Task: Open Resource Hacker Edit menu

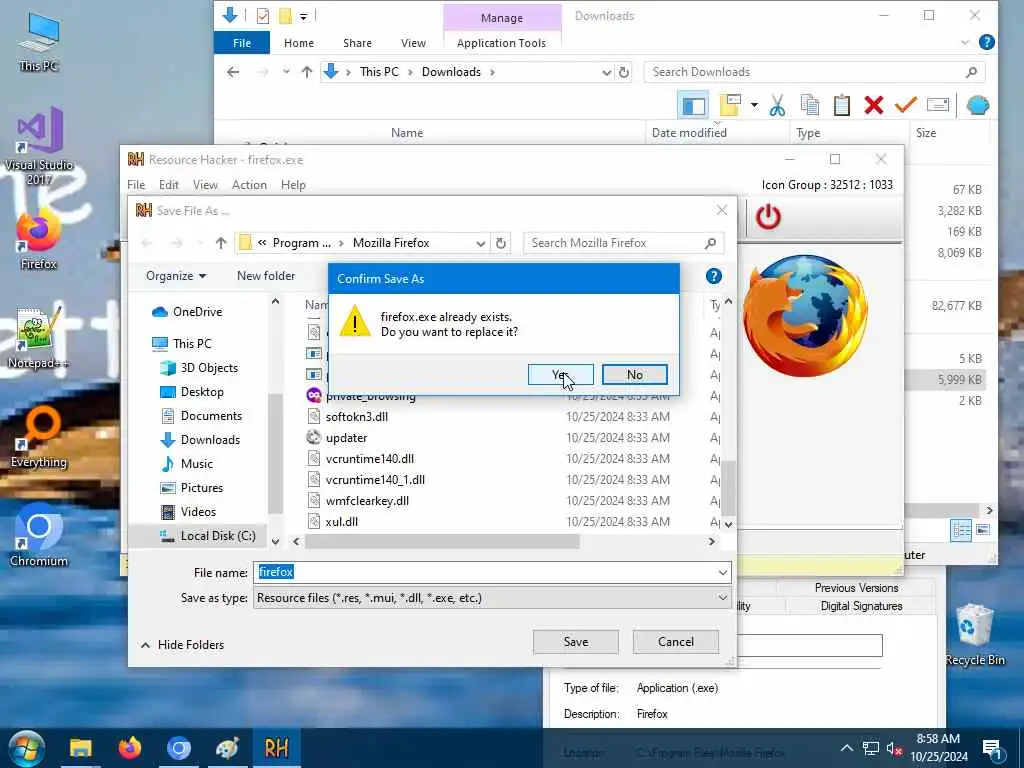Action: (168, 185)
